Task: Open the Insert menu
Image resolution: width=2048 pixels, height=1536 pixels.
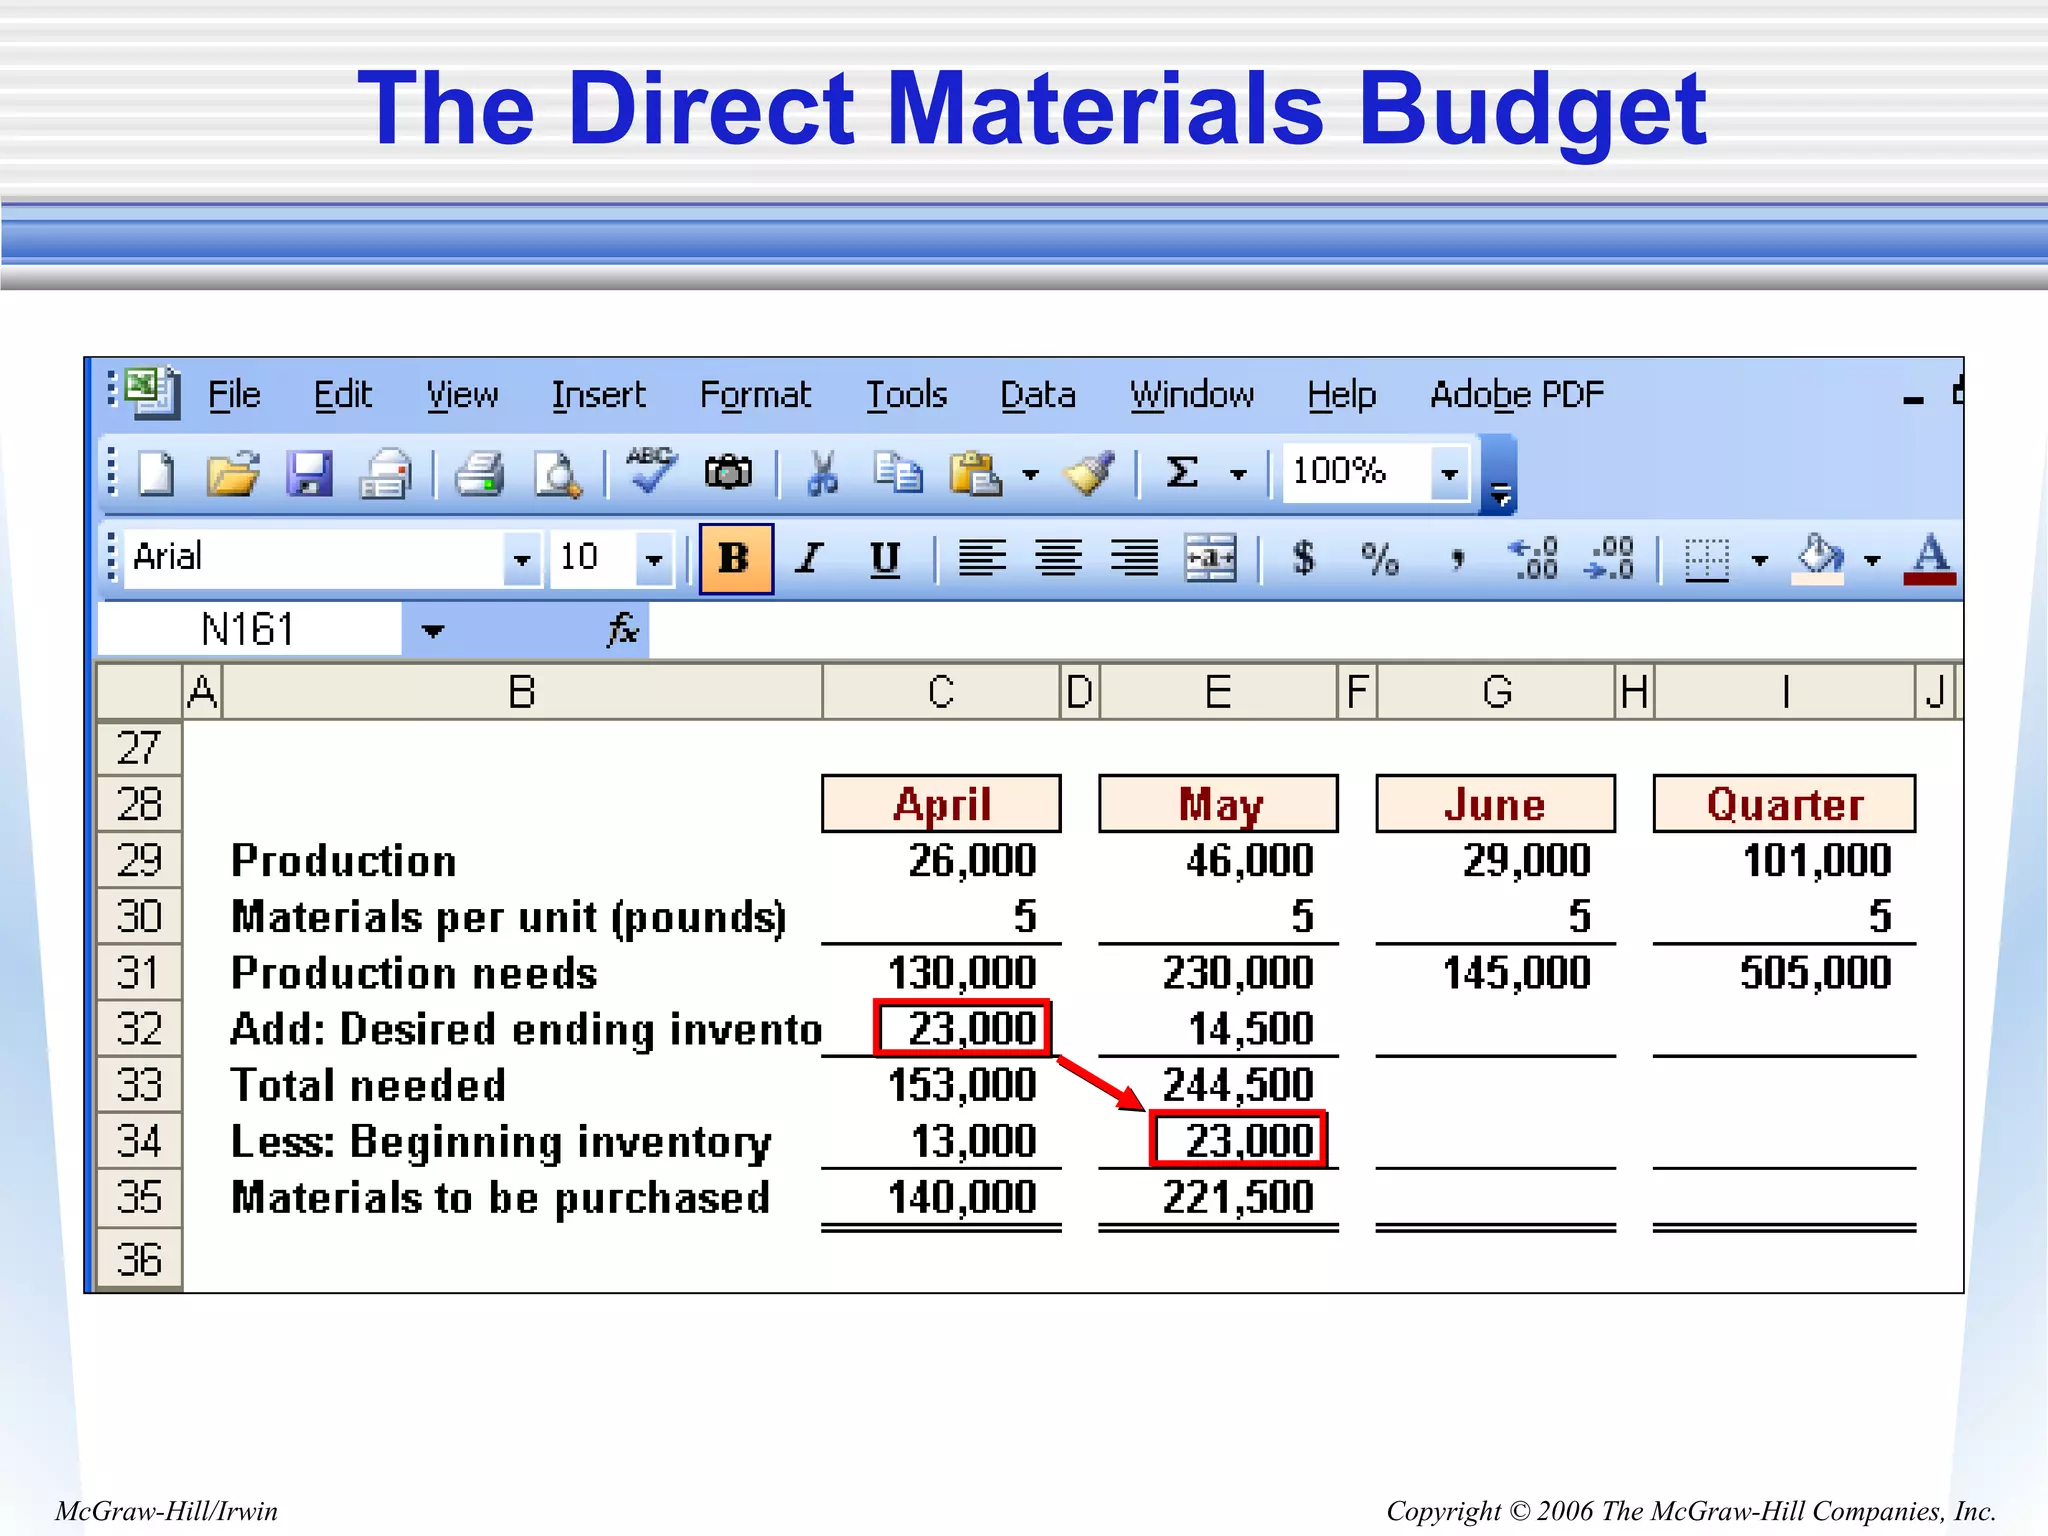Action: coord(598,395)
